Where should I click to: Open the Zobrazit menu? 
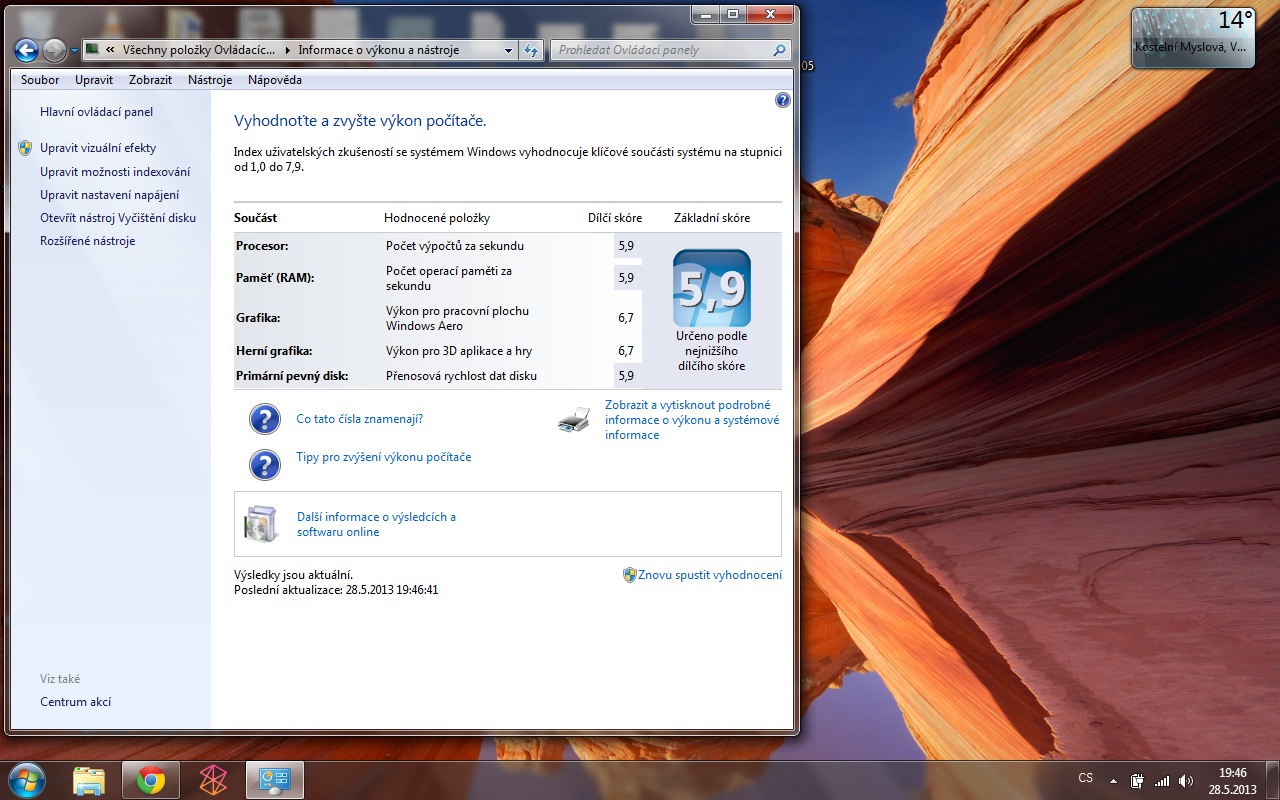coord(150,80)
